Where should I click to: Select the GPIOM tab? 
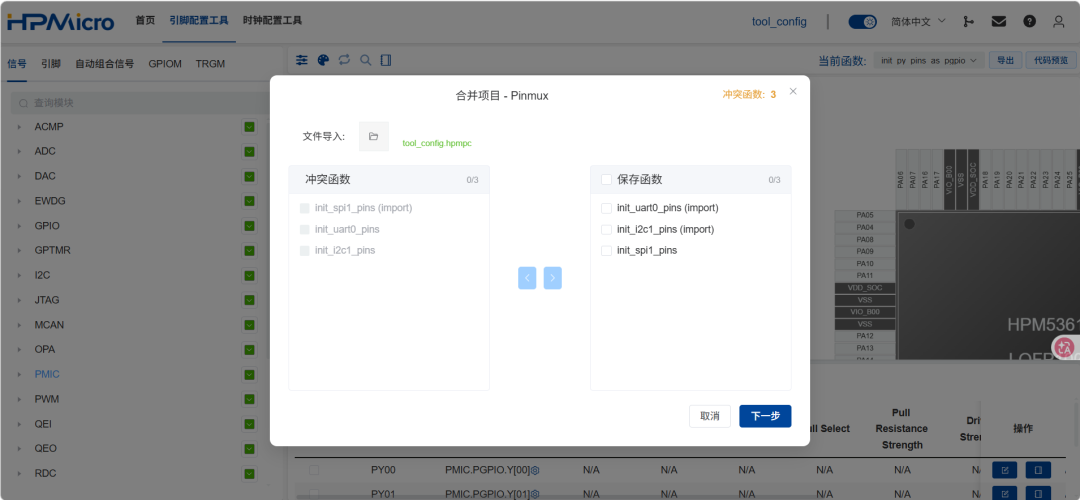tap(165, 64)
